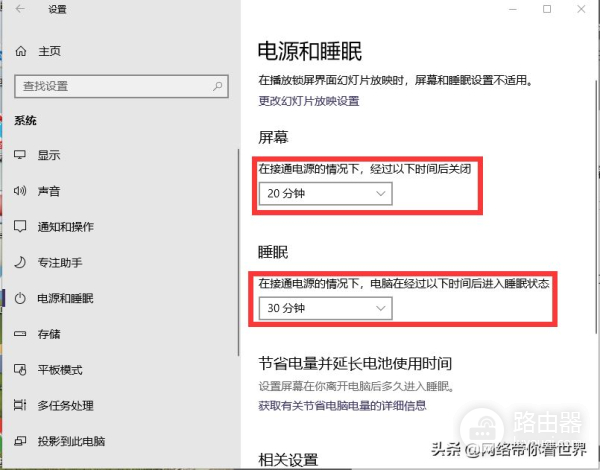
Task: Minimize the Settings window
Action: tap(513, 9)
